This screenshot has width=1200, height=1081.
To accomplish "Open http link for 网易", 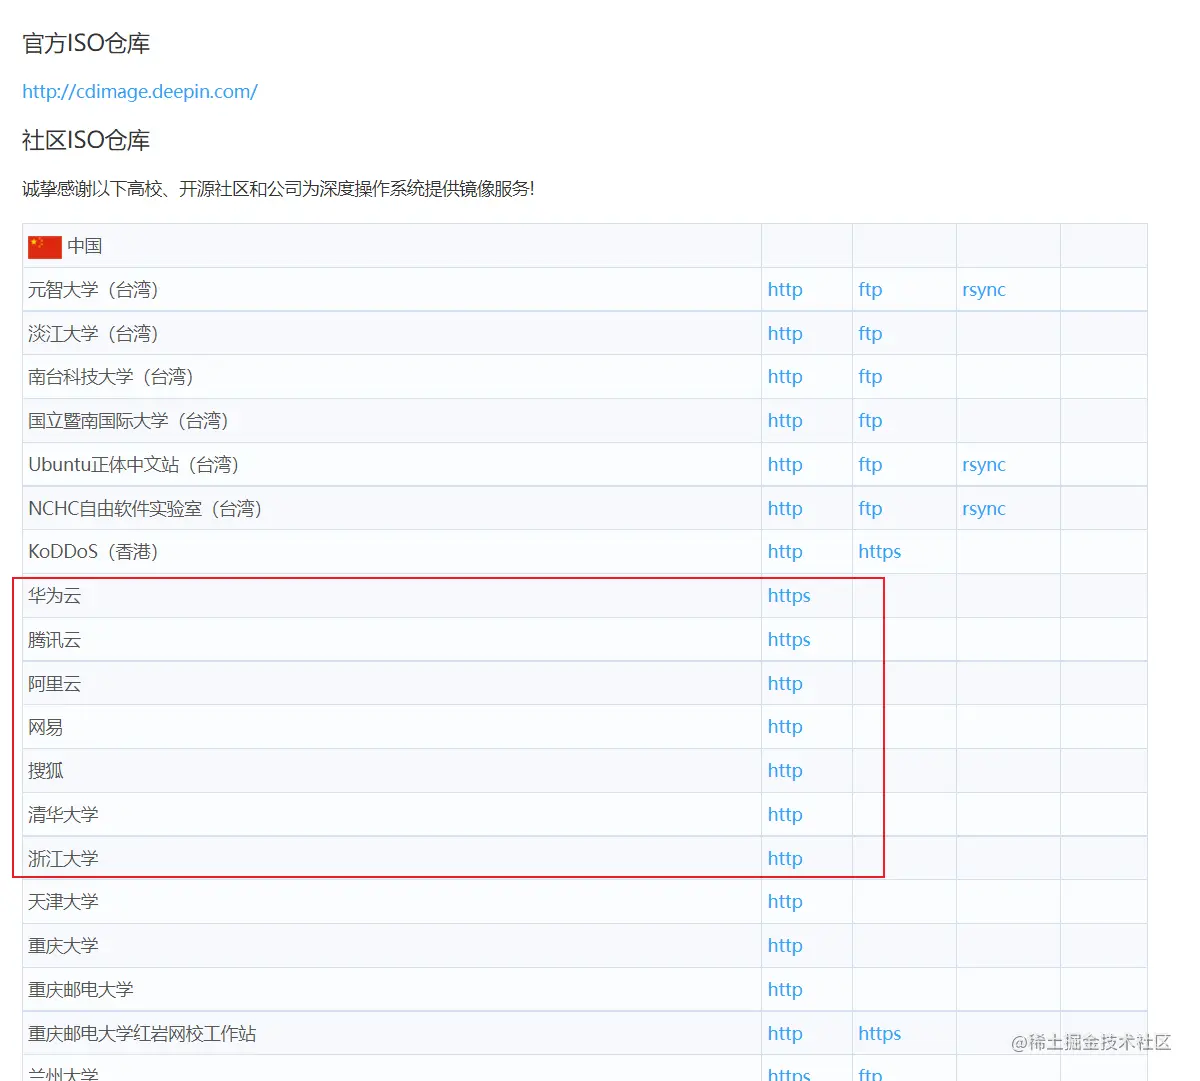I will (x=785, y=727).
